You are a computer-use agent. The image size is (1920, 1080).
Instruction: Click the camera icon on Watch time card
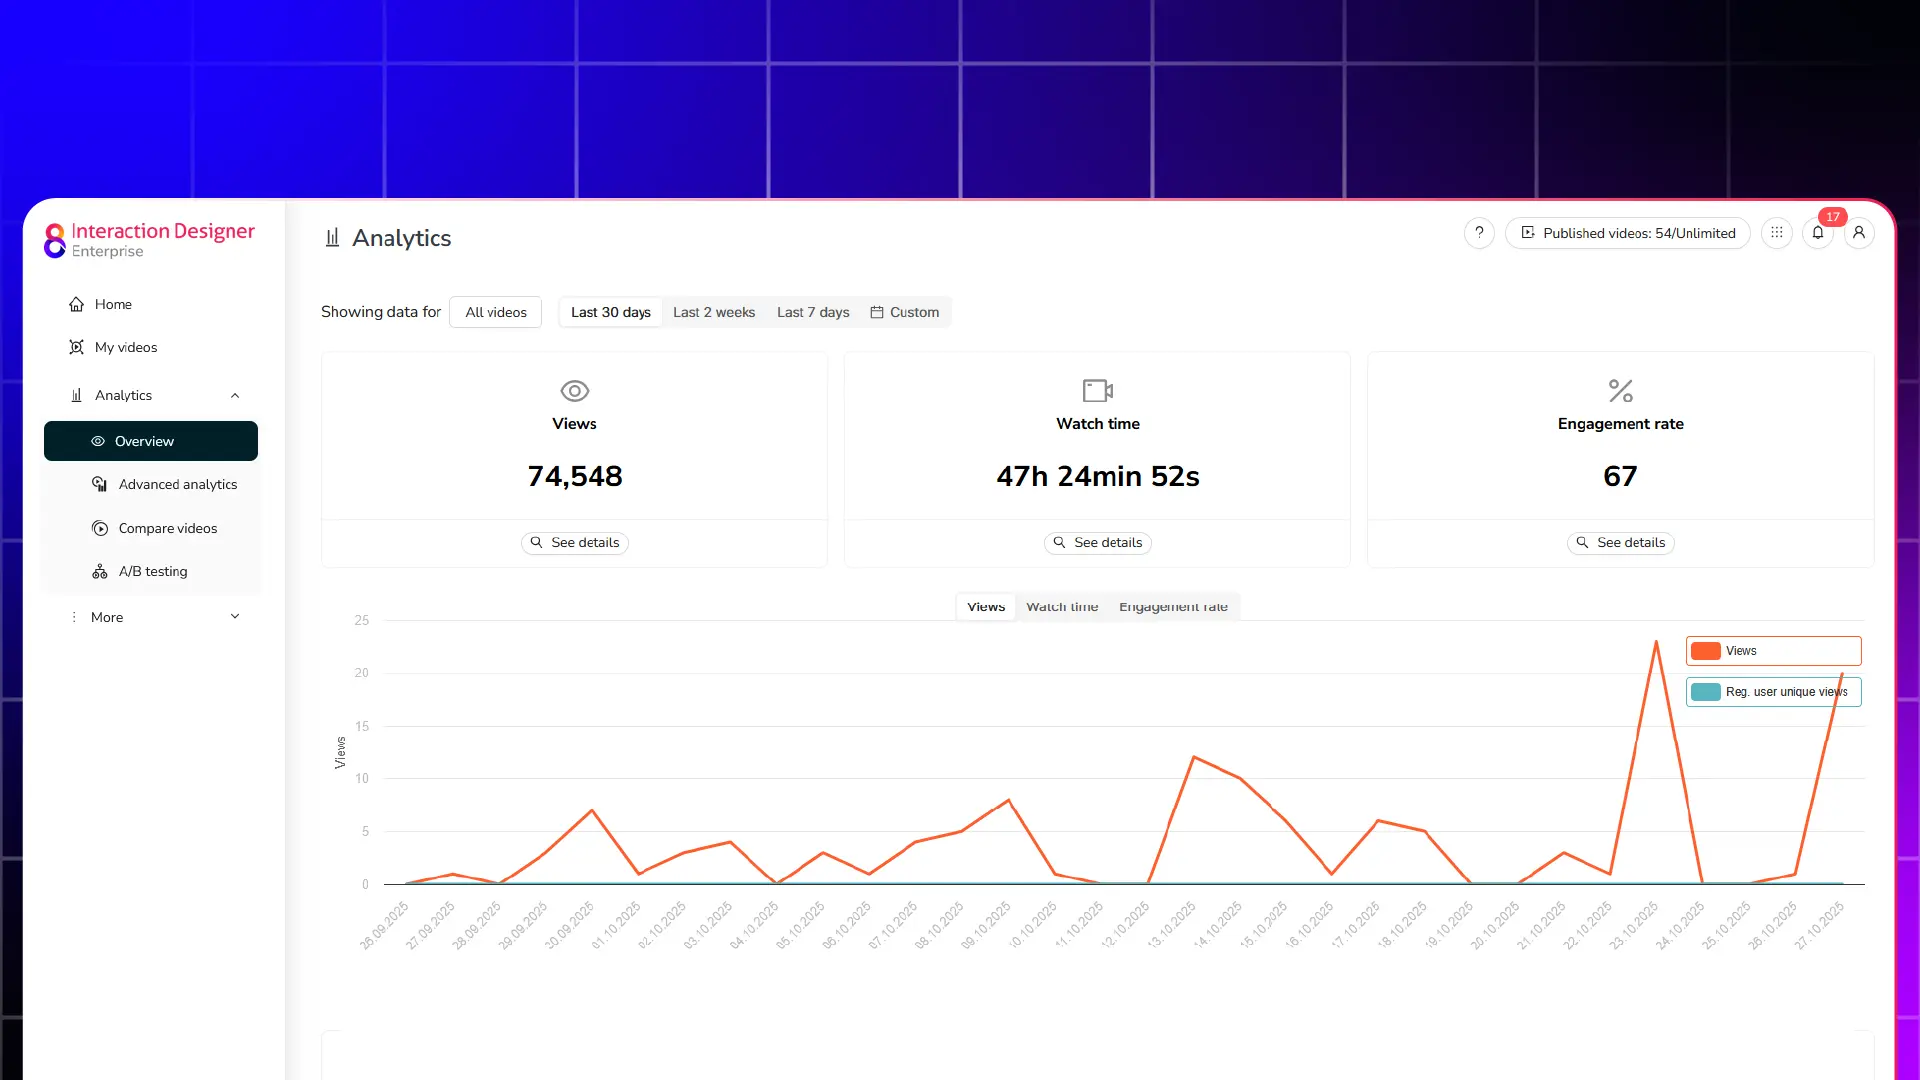[x=1097, y=390]
